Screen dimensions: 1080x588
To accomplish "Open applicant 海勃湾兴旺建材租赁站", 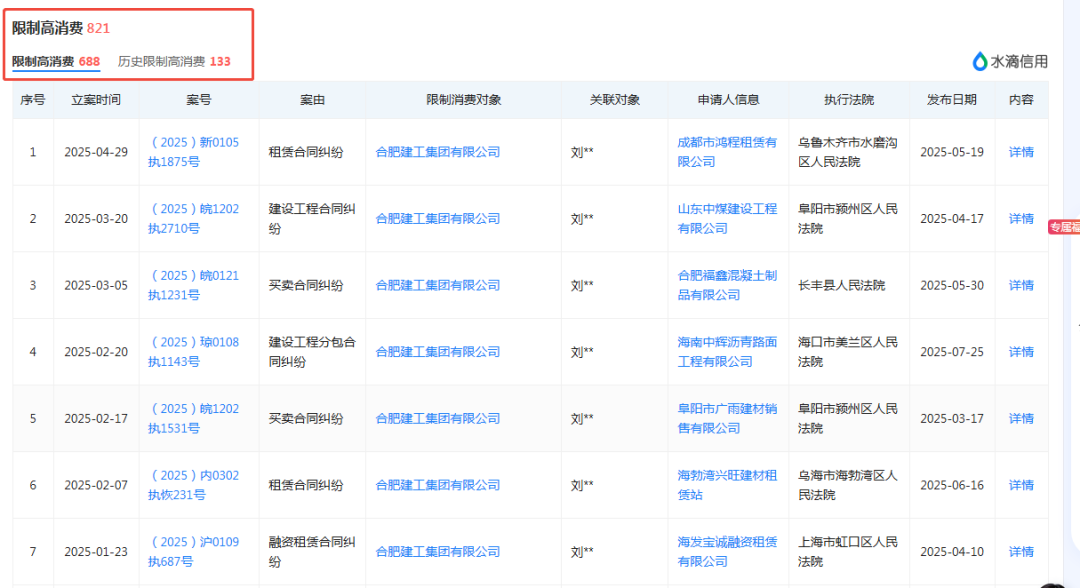I will pos(727,484).
